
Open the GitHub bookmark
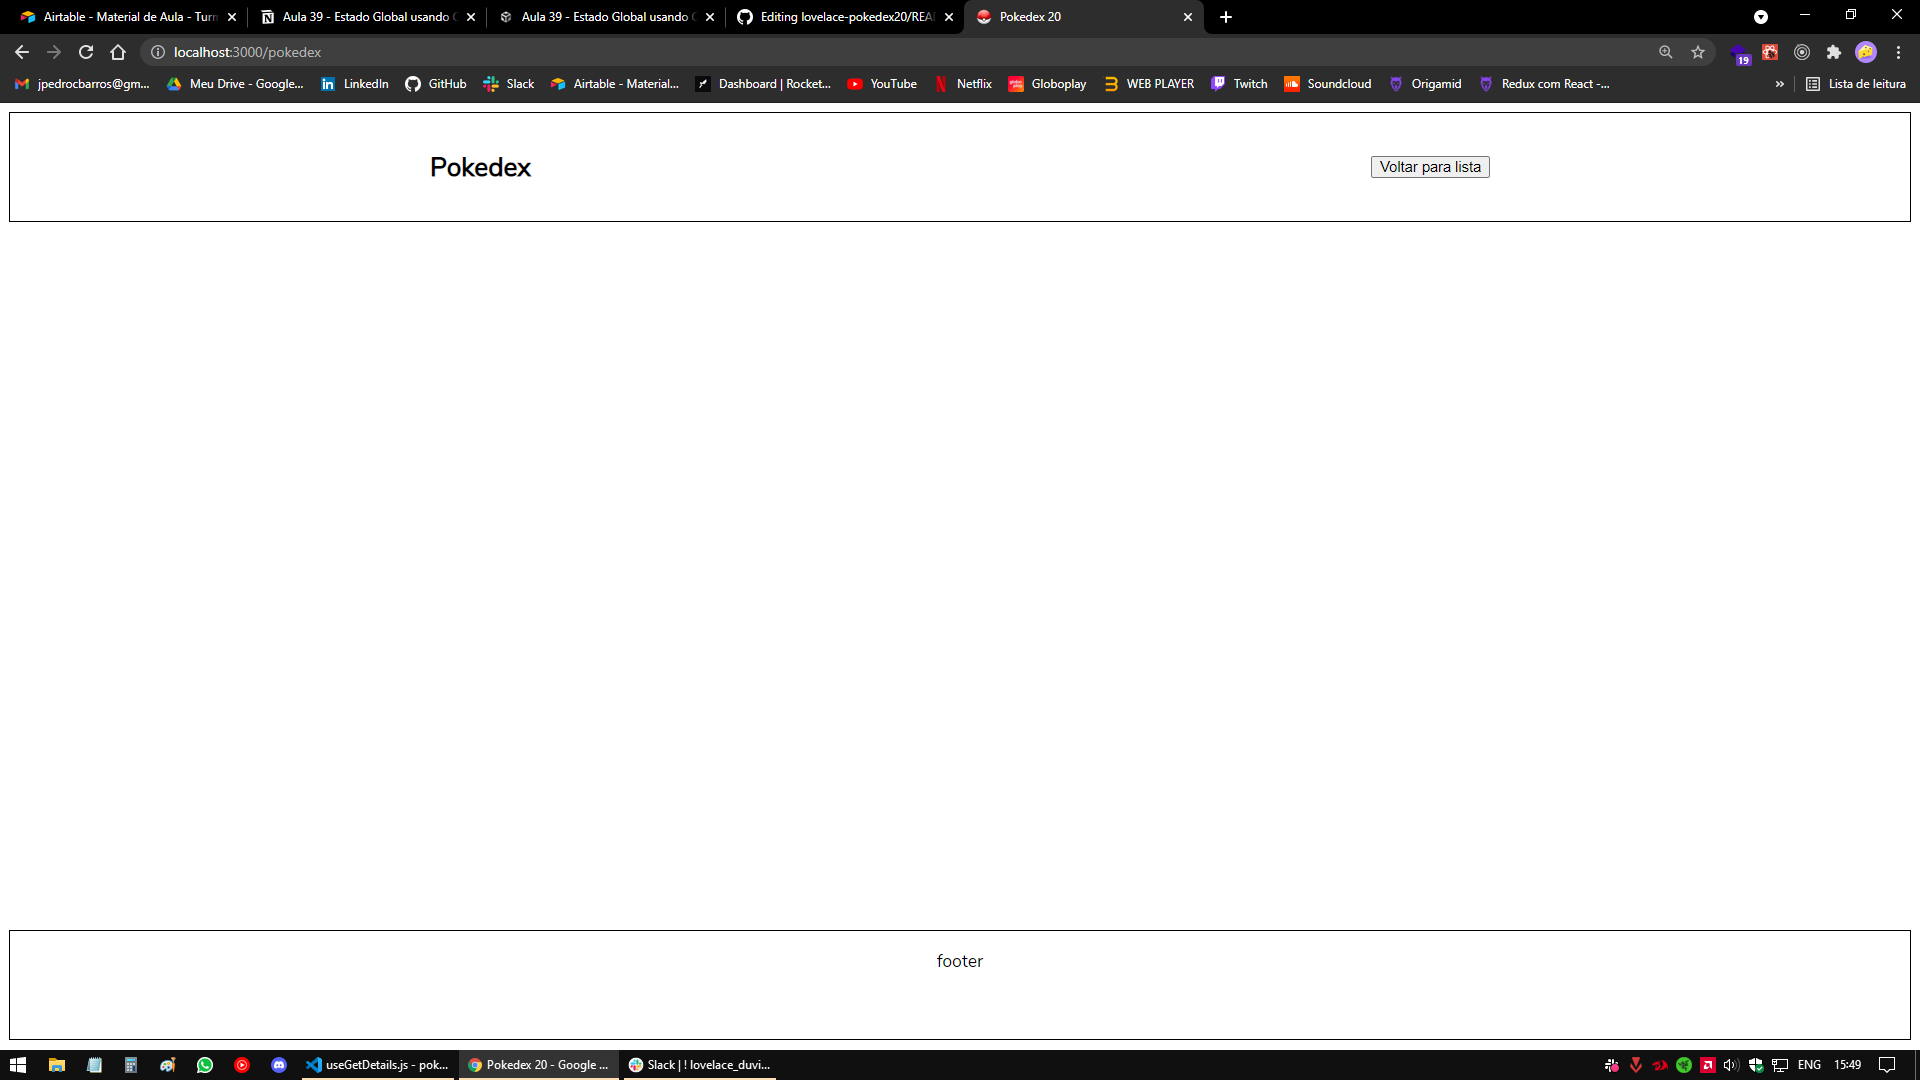tap(435, 84)
